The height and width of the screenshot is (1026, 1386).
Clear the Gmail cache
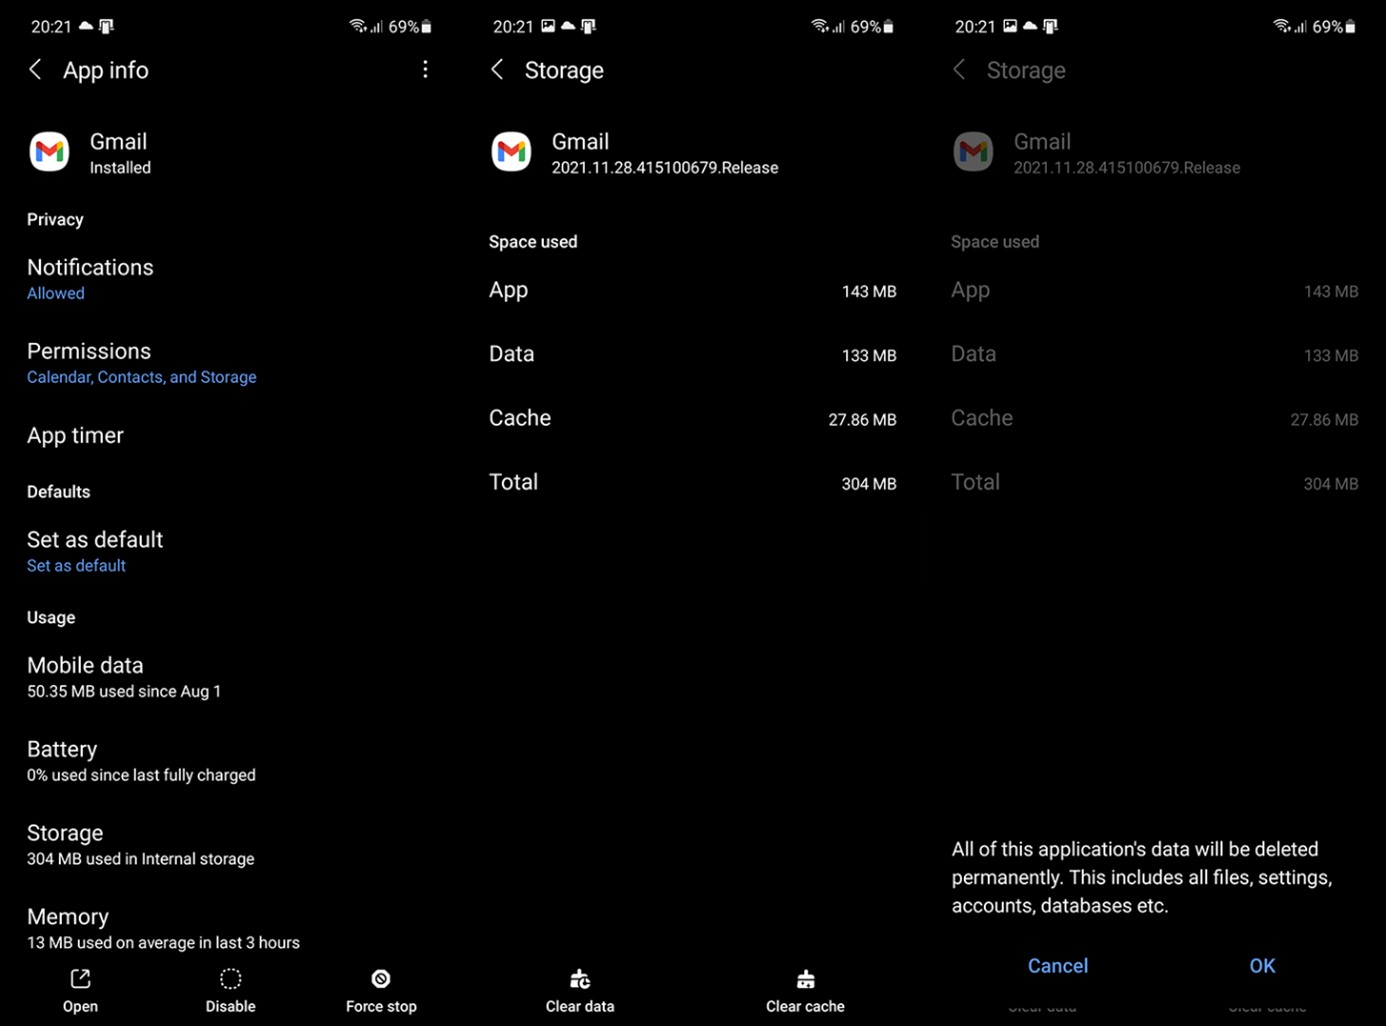point(805,989)
